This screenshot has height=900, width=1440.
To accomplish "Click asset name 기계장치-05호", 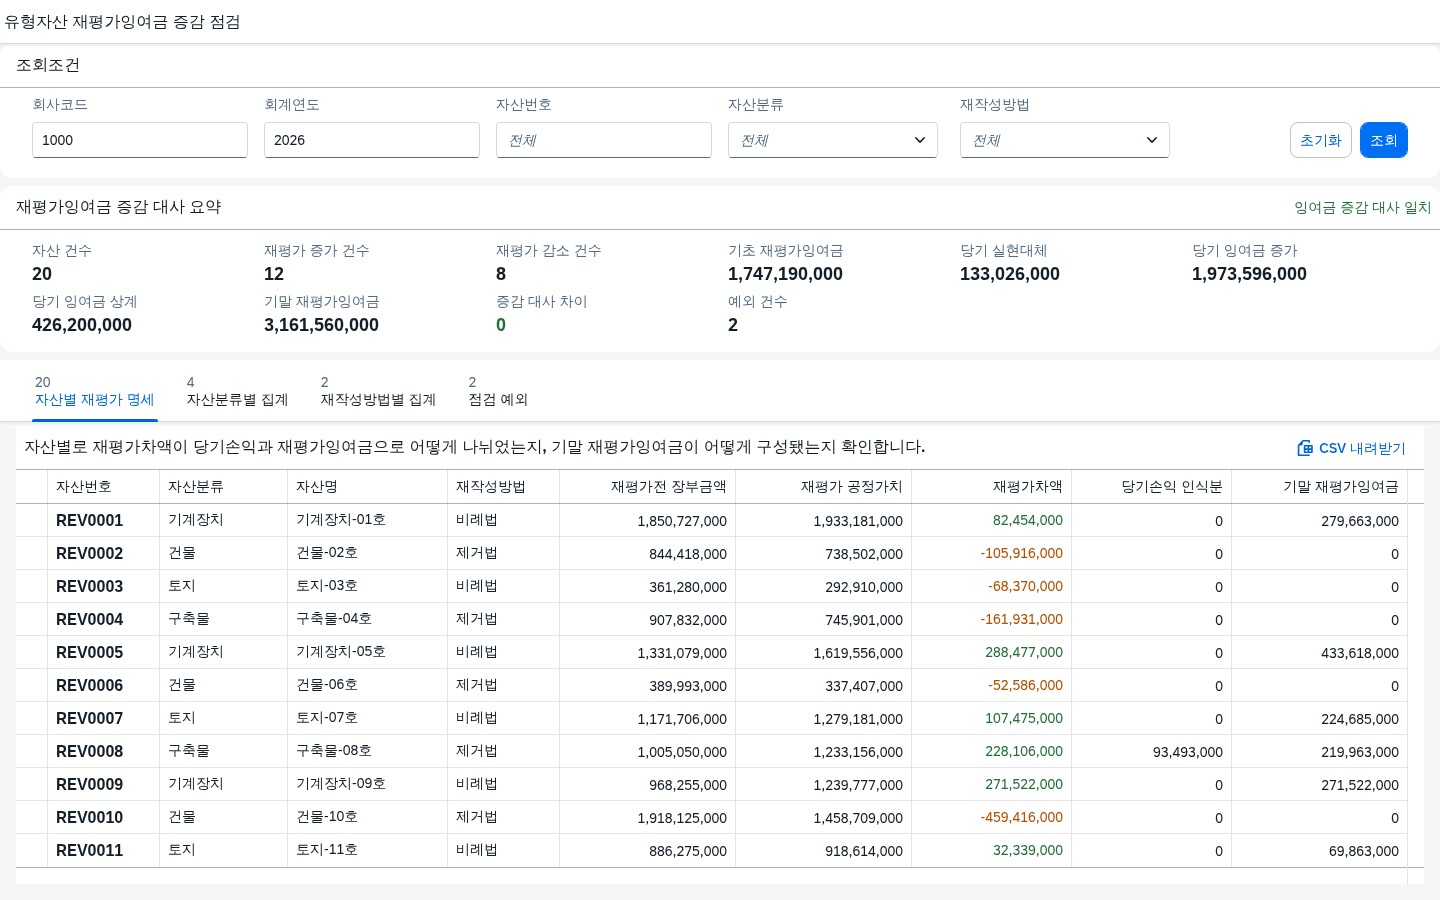I will coord(341,652).
